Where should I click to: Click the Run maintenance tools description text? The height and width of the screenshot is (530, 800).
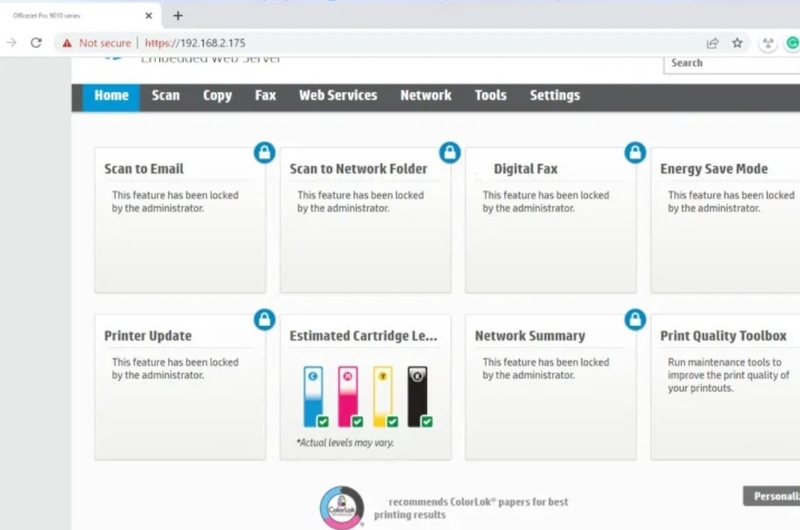(729, 375)
